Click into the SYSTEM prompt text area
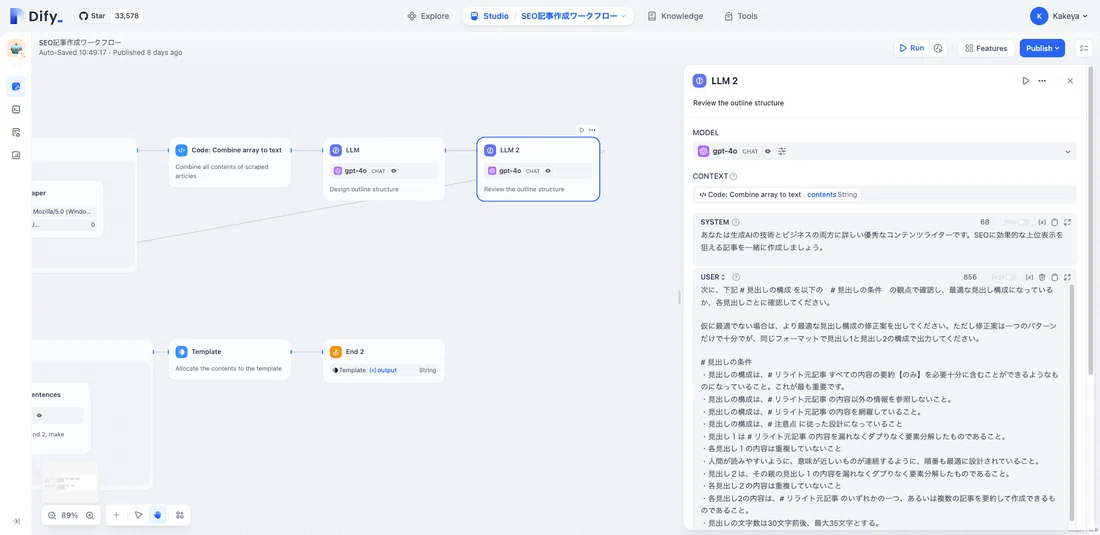This screenshot has height=535, width=1100. point(884,241)
